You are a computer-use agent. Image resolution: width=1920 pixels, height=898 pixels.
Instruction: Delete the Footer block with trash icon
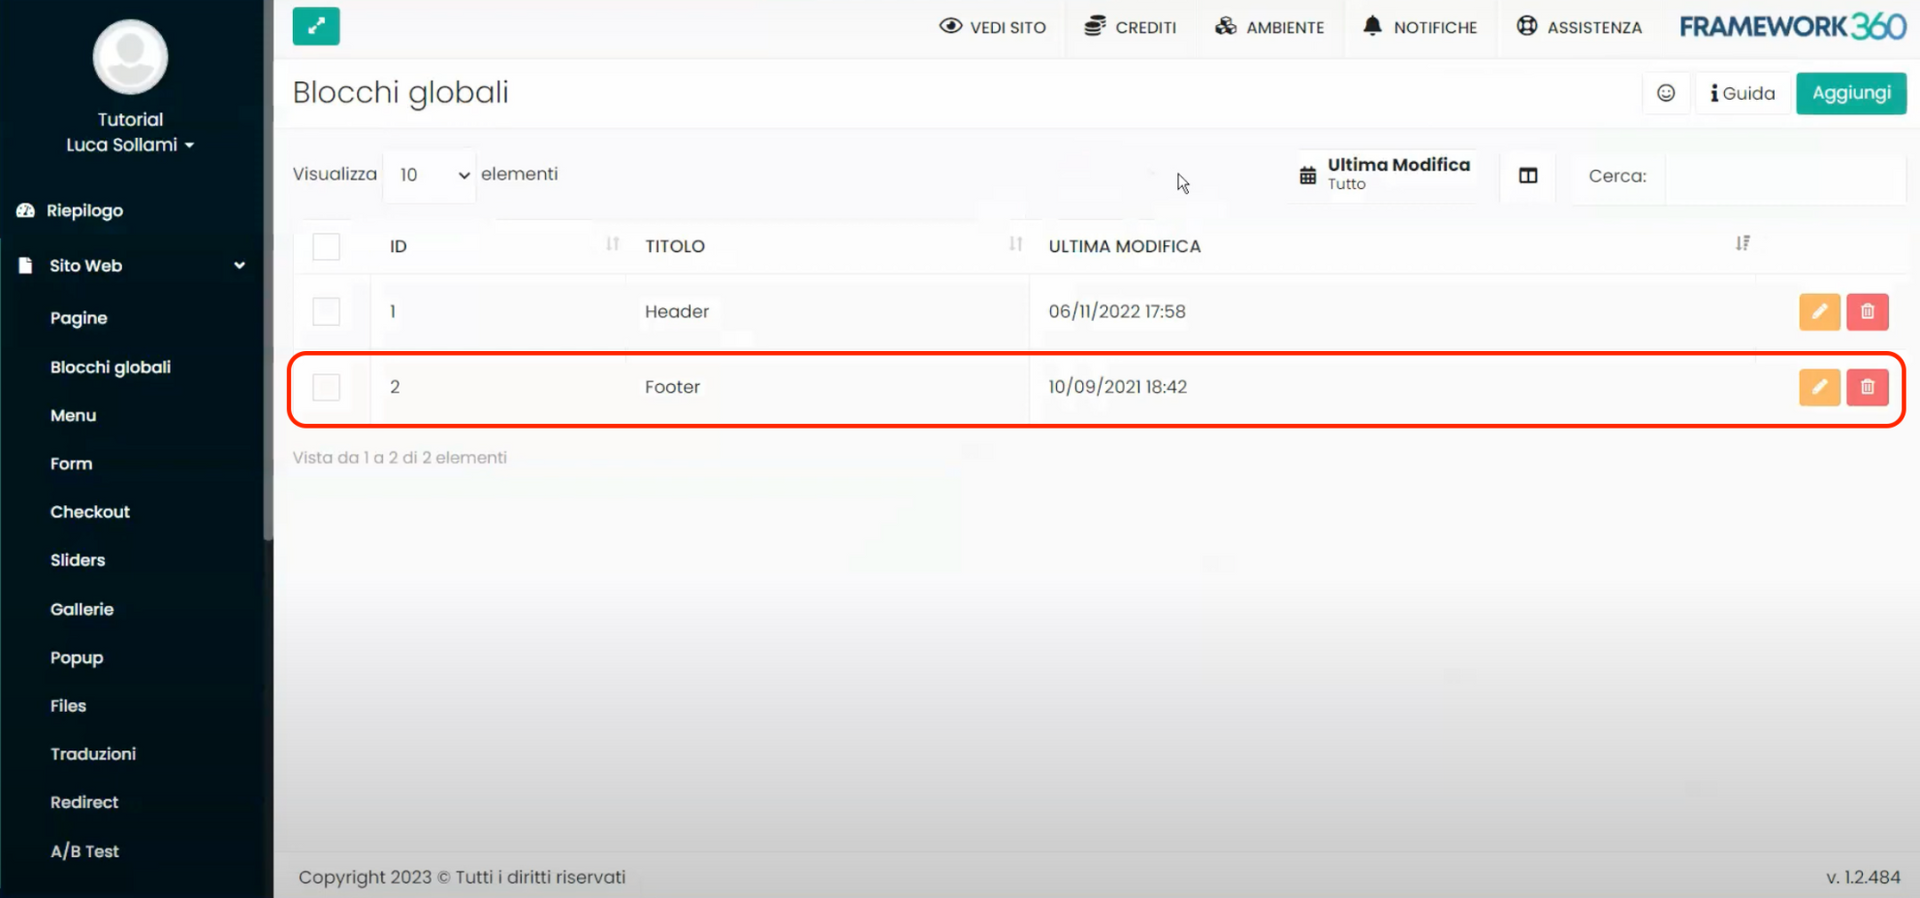point(1867,387)
